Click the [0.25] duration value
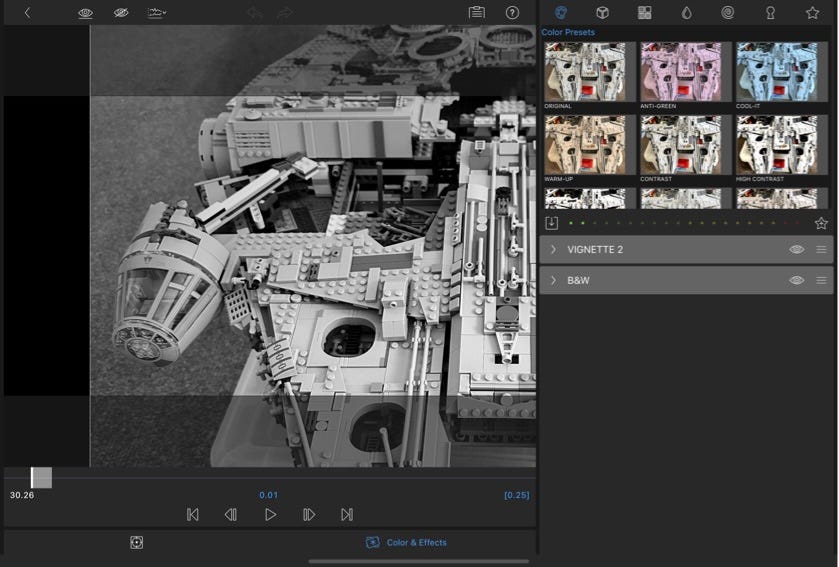 [516, 495]
